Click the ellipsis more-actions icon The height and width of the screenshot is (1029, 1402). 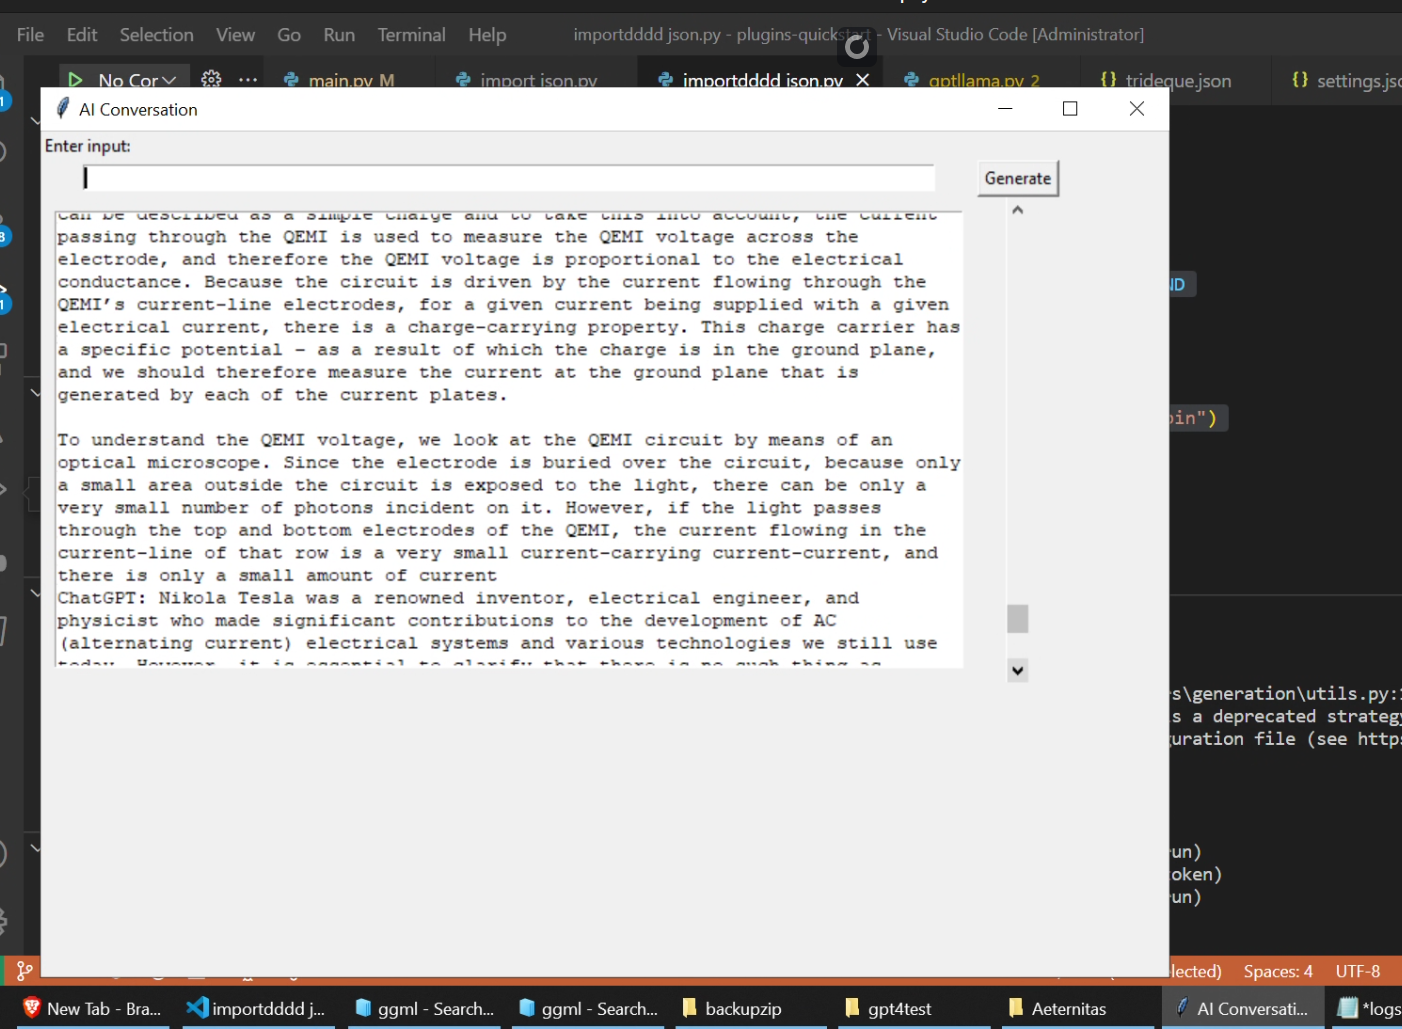click(247, 82)
